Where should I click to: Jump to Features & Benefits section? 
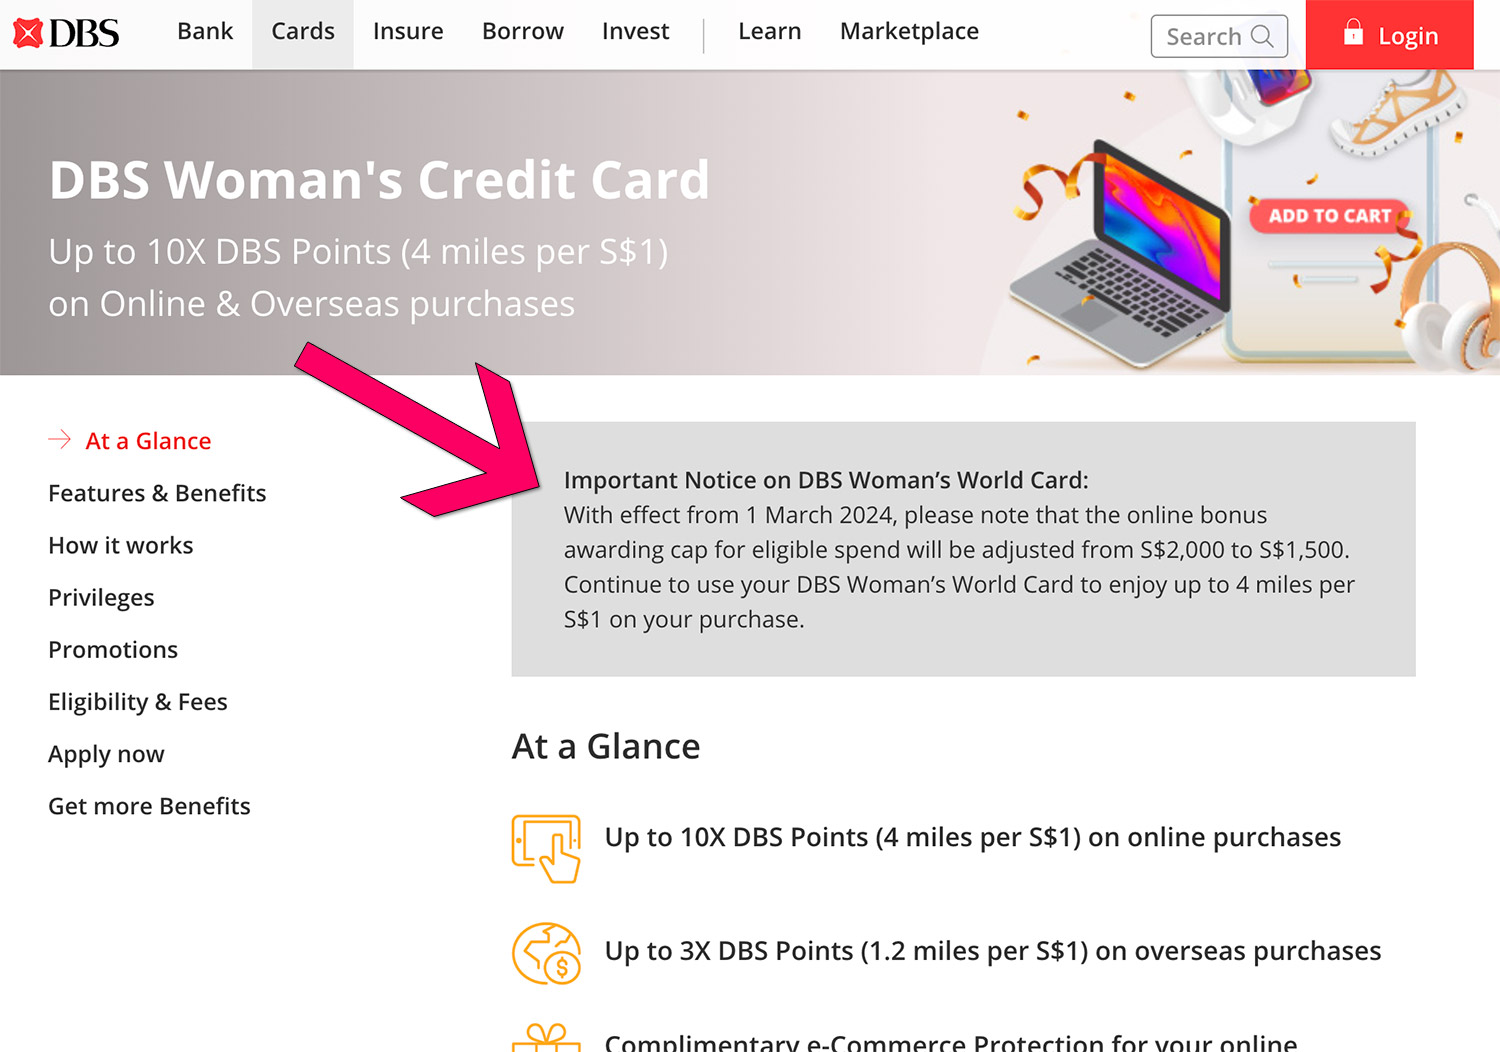click(157, 493)
